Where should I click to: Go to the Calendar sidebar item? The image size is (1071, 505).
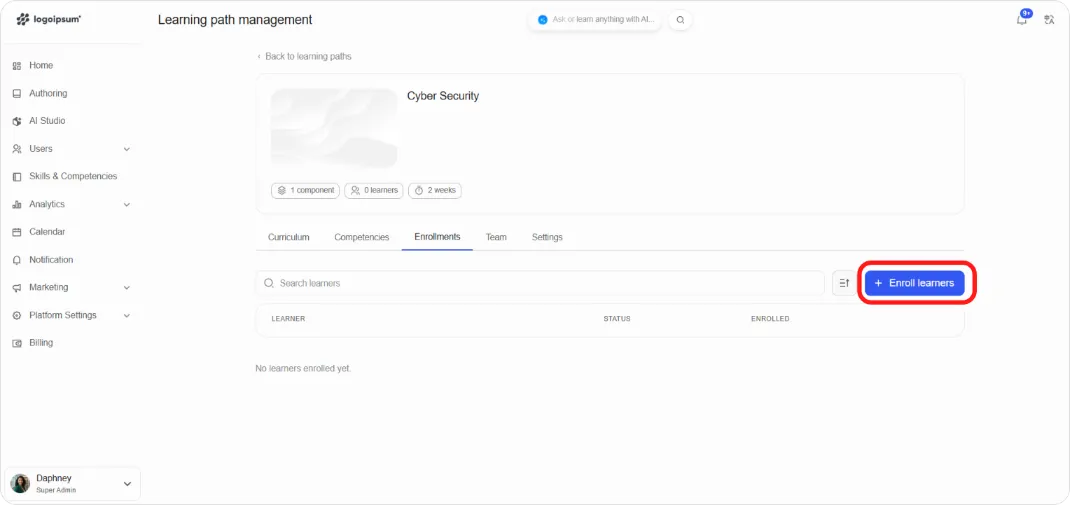coord(47,232)
